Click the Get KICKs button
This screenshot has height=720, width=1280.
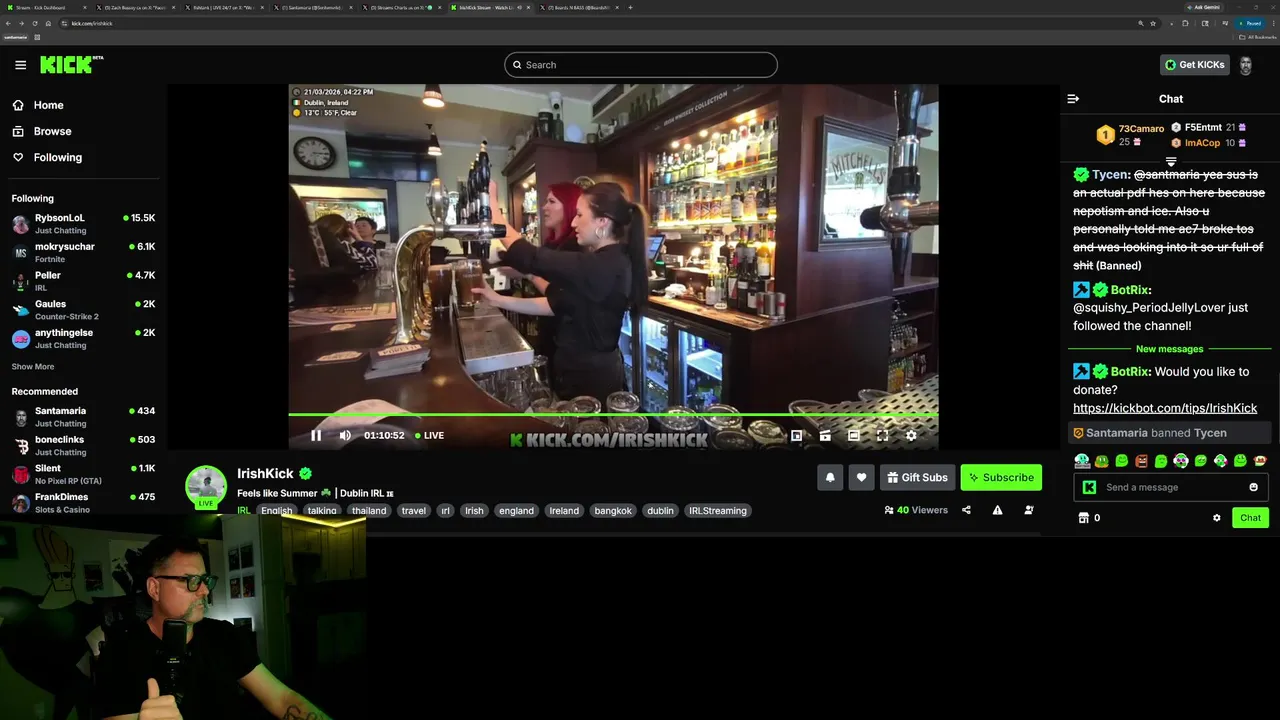[1195, 65]
